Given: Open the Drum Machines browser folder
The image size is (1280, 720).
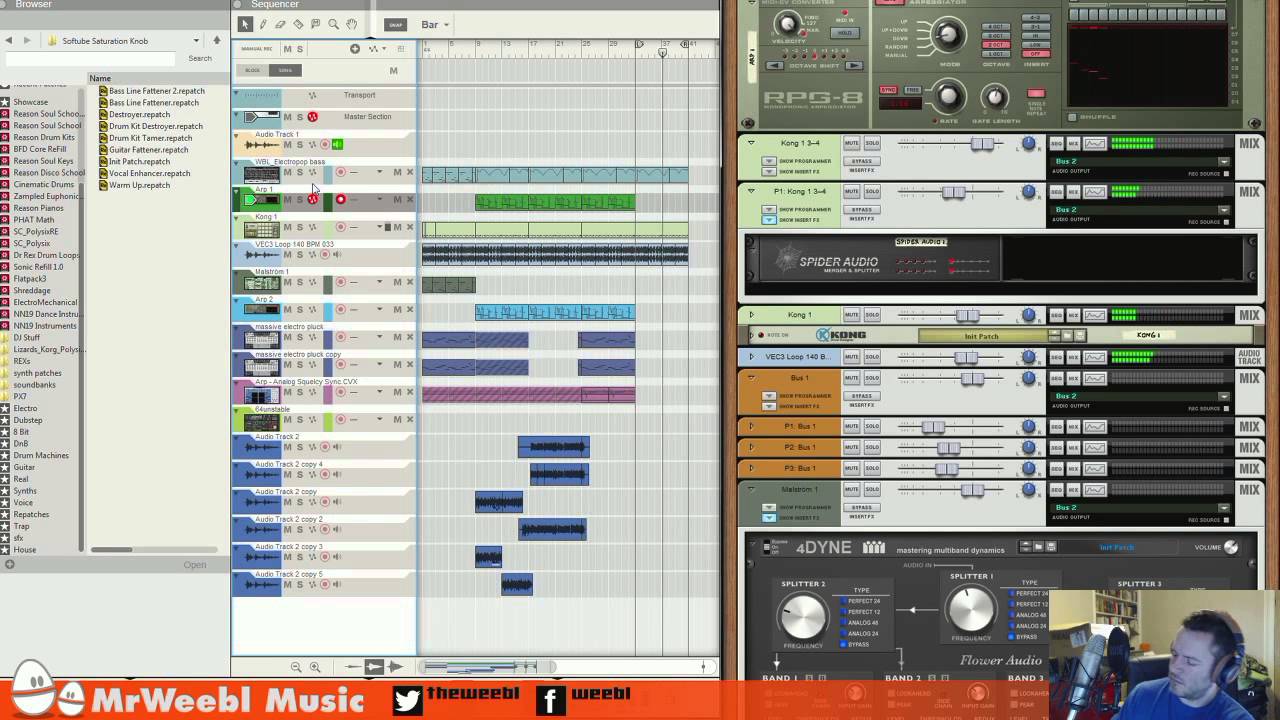Looking at the screenshot, I should (x=41, y=455).
